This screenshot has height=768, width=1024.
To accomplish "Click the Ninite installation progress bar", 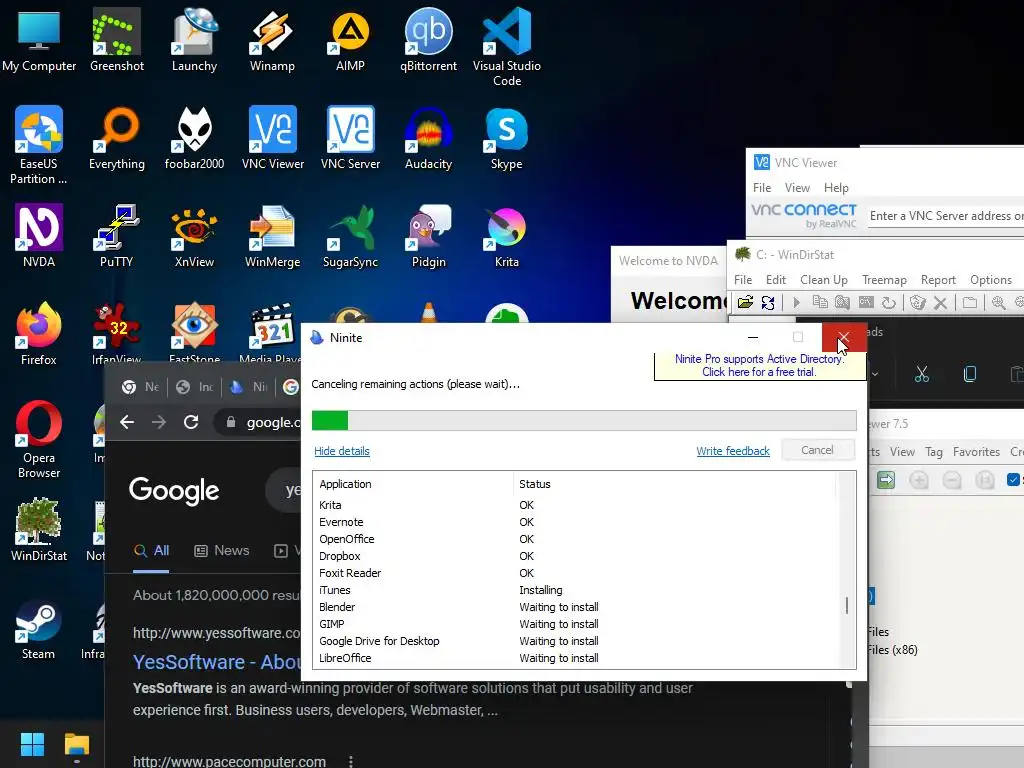I will pyautogui.click(x=584, y=420).
